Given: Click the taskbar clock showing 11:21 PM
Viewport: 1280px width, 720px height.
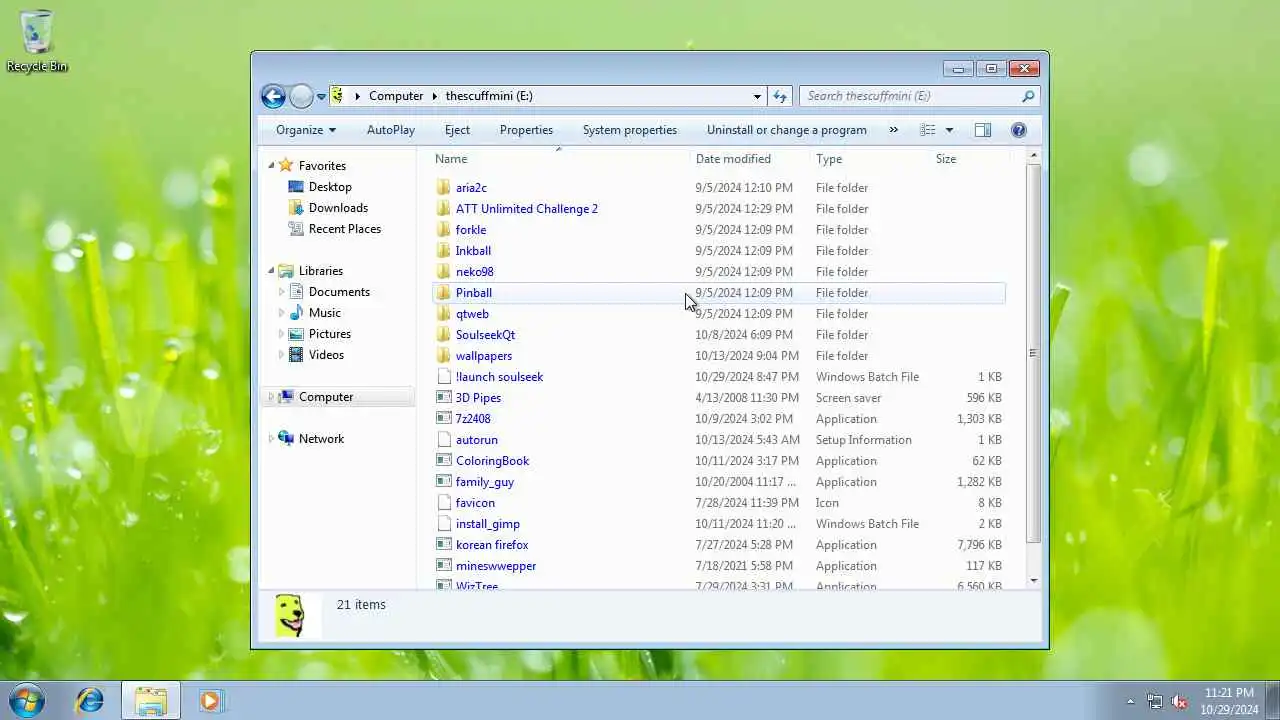Looking at the screenshot, I should [1230, 701].
